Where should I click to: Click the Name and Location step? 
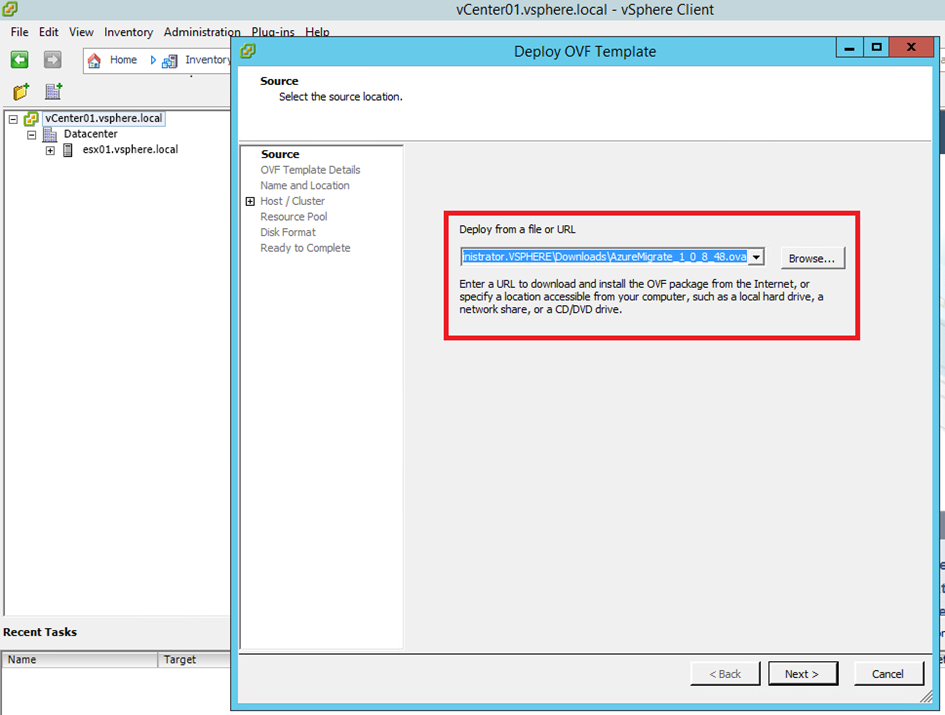pyautogui.click(x=305, y=186)
